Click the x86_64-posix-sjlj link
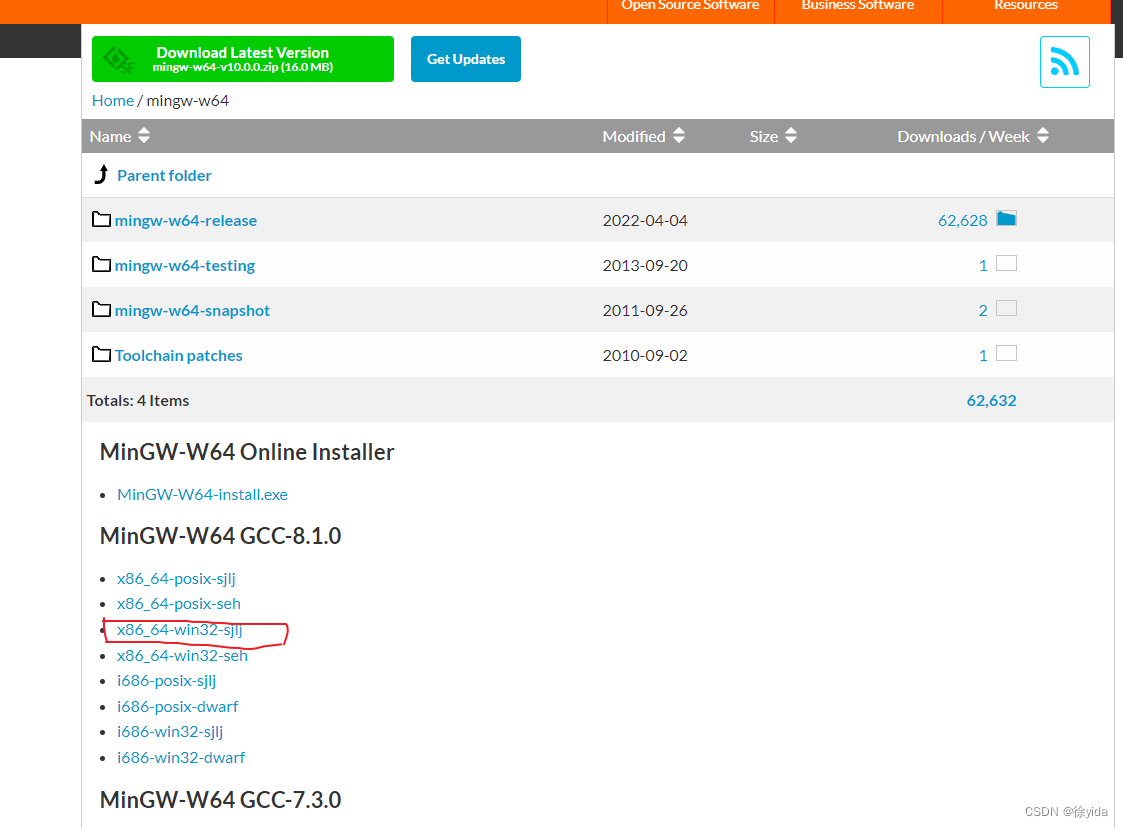Image resolution: width=1123 pixels, height=828 pixels. coord(176,578)
